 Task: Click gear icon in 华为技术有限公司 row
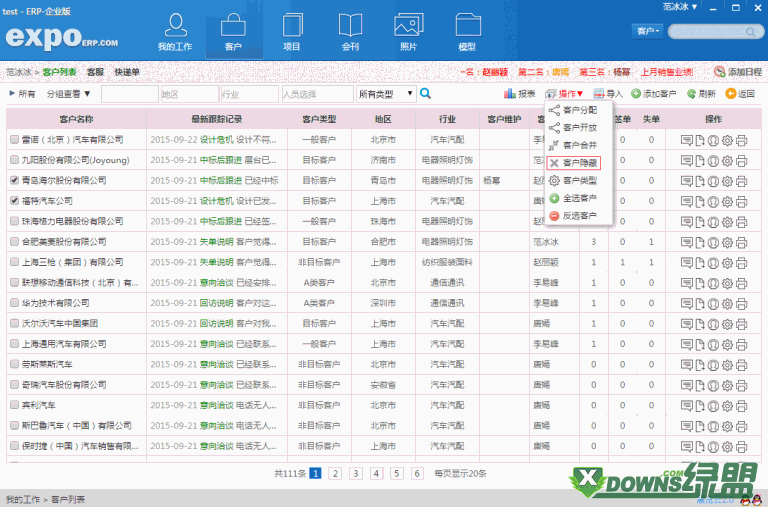pos(727,304)
